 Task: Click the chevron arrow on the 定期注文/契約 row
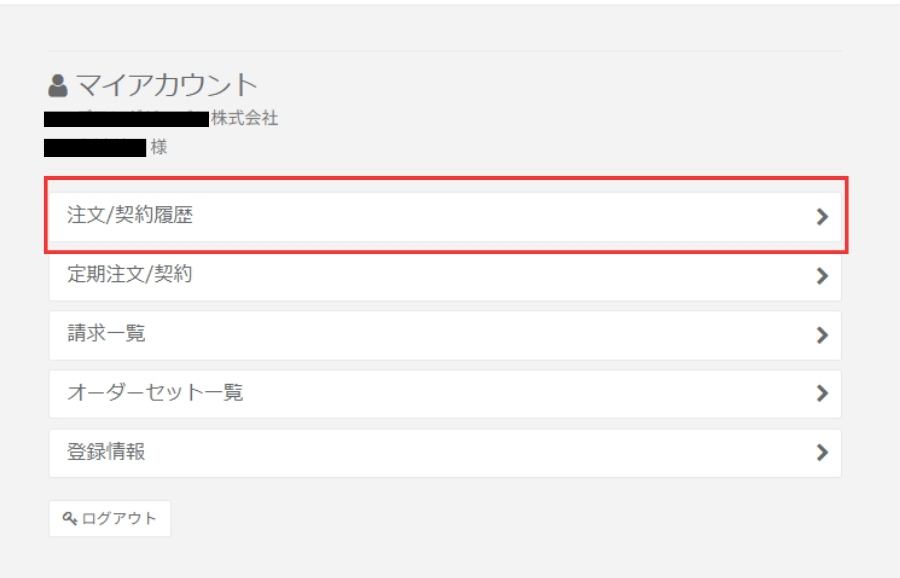tap(823, 276)
